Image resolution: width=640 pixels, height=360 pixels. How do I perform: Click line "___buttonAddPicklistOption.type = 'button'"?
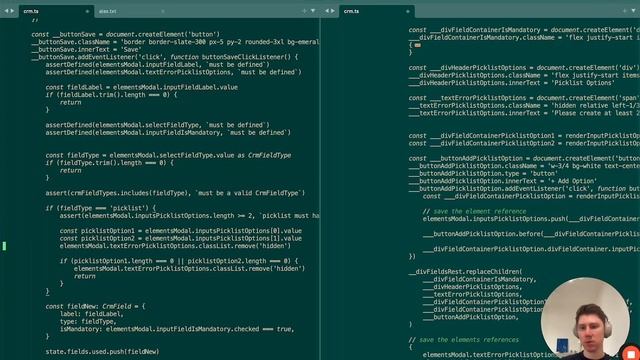pos(483,173)
